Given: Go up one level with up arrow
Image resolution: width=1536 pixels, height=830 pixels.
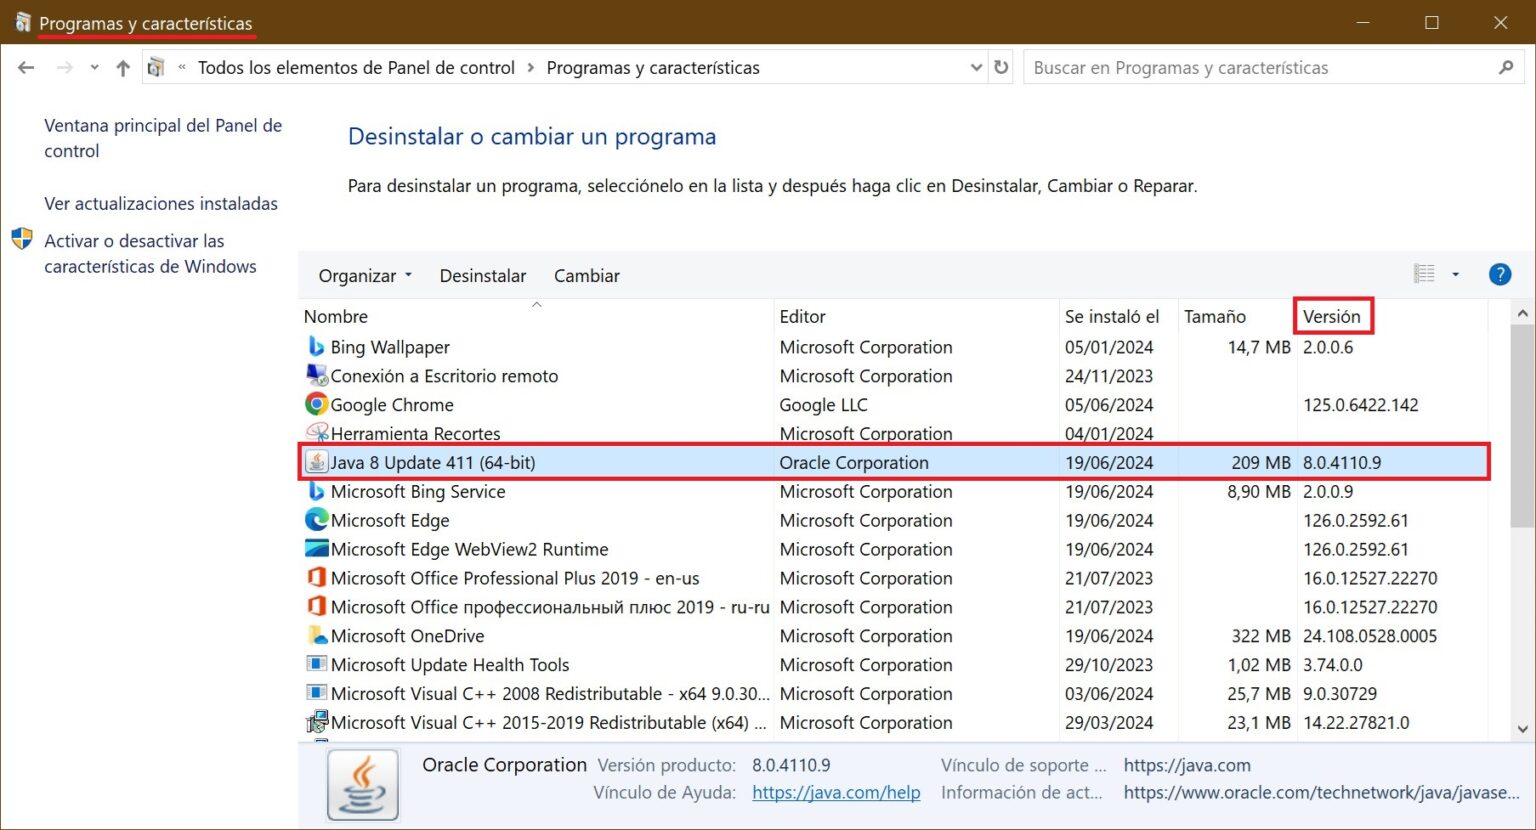Looking at the screenshot, I should click(123, 68).
